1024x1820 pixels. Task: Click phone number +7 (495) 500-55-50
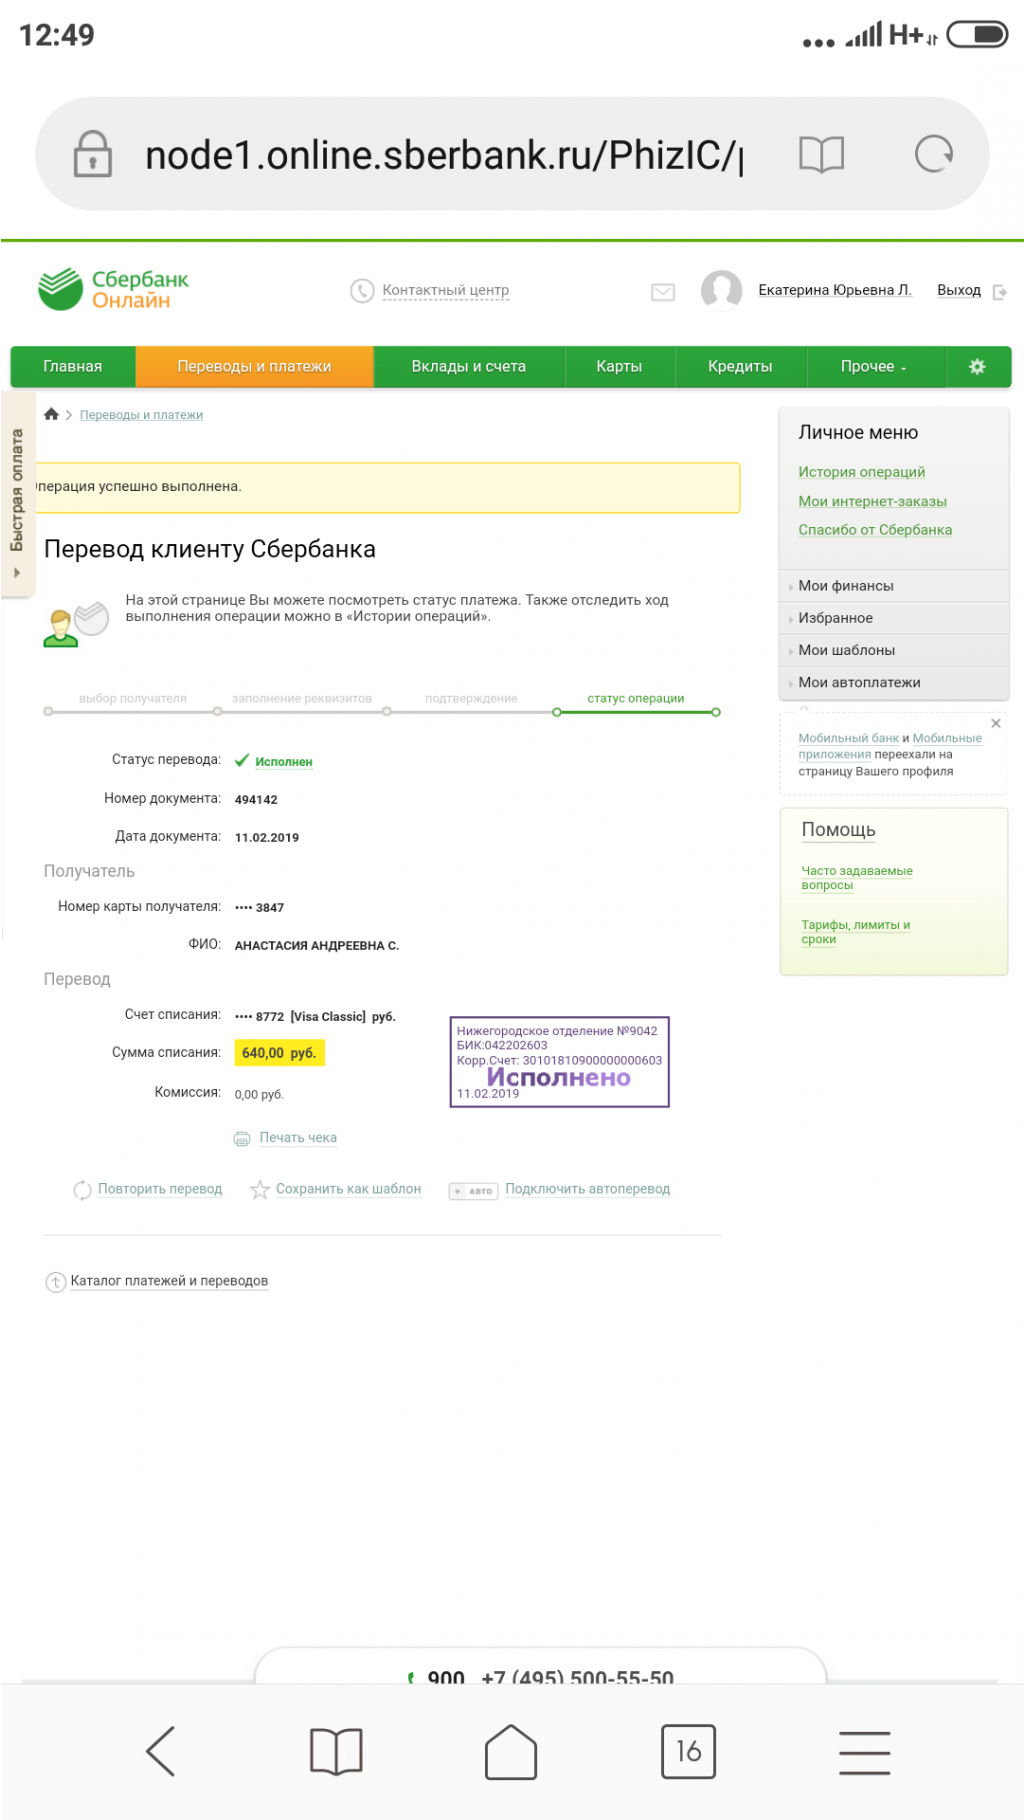578,1677
